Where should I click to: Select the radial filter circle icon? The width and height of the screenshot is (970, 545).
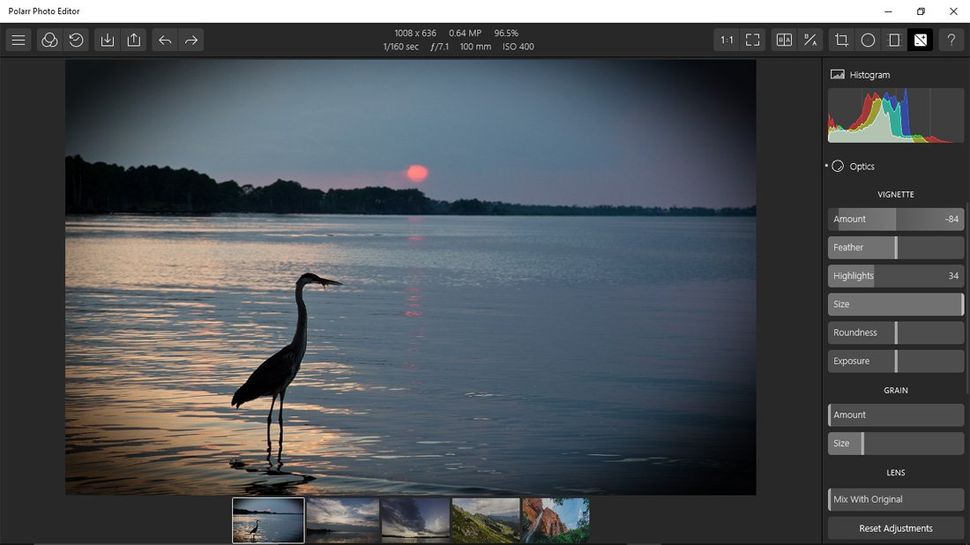tap(868, 40)
